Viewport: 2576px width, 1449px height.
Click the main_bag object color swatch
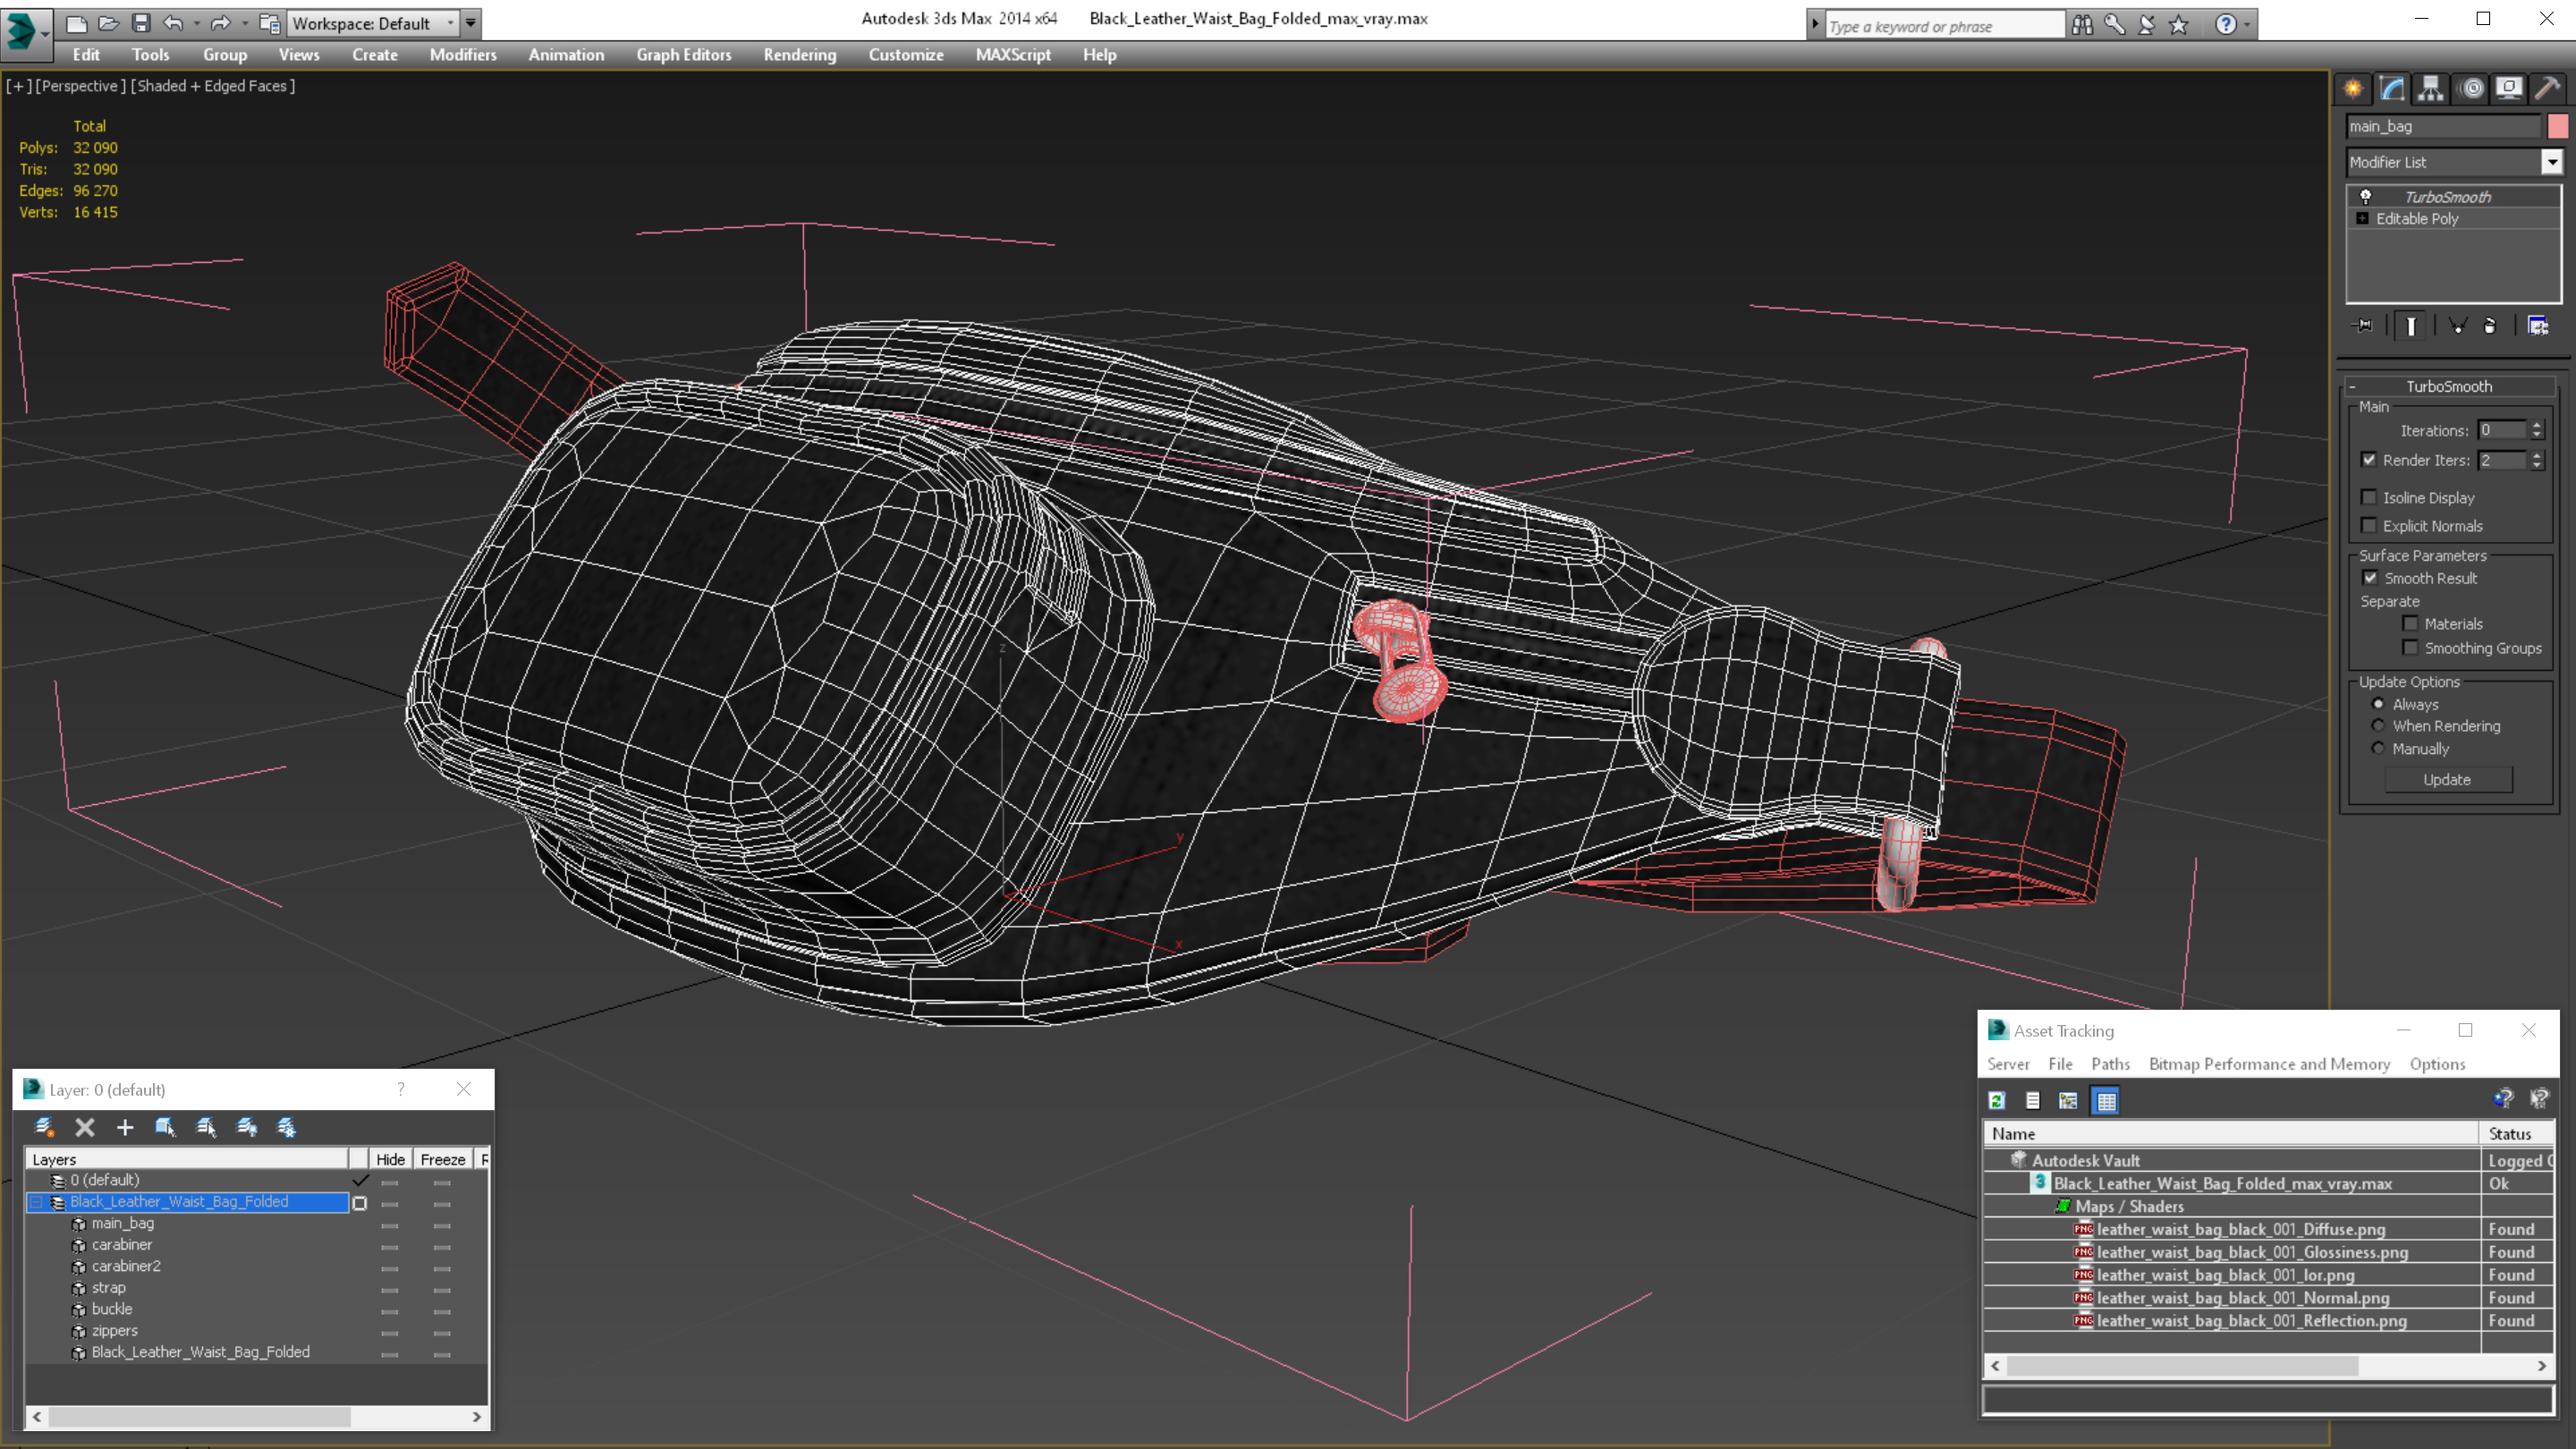coord(2558,126)
